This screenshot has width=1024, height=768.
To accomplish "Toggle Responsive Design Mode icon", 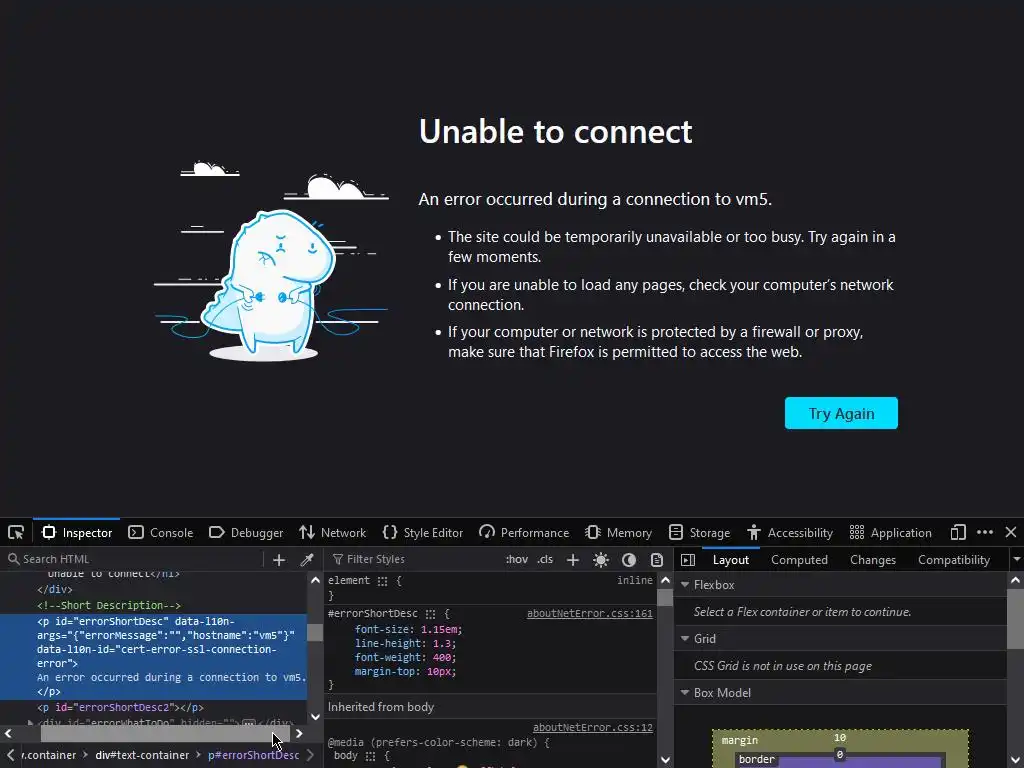I will [x=958, y=532].
